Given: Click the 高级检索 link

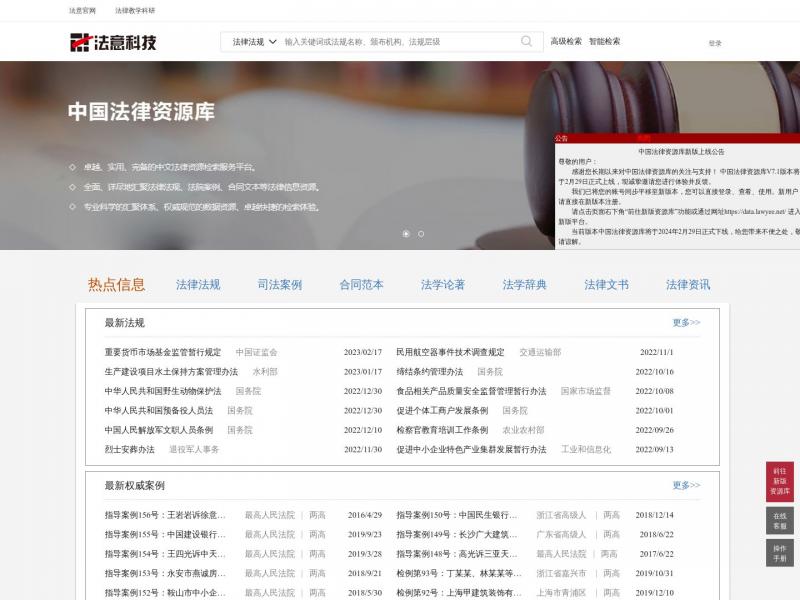Looking at the screenshot, I should click(566, 42).
